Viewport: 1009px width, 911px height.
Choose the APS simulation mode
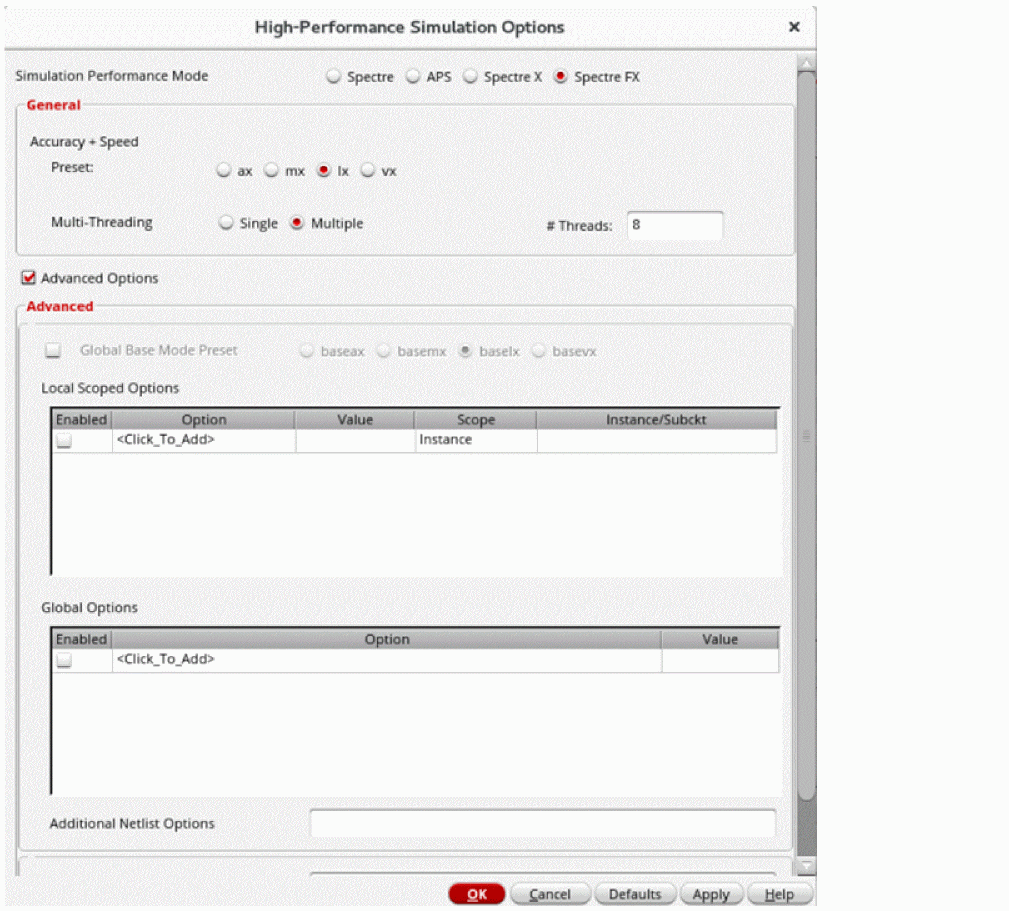[414, 77]
